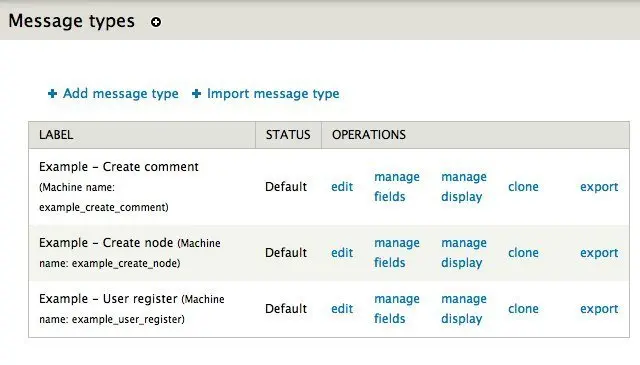This screenshot has height=365, width=640.
Task: Click Default status in User register row
Action: tap(286, 309)
